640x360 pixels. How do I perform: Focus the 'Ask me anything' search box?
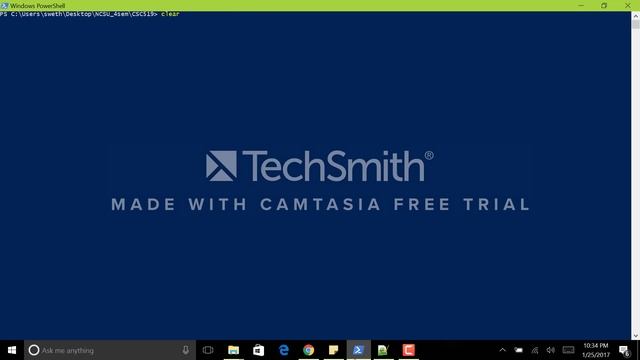[110, 350]
